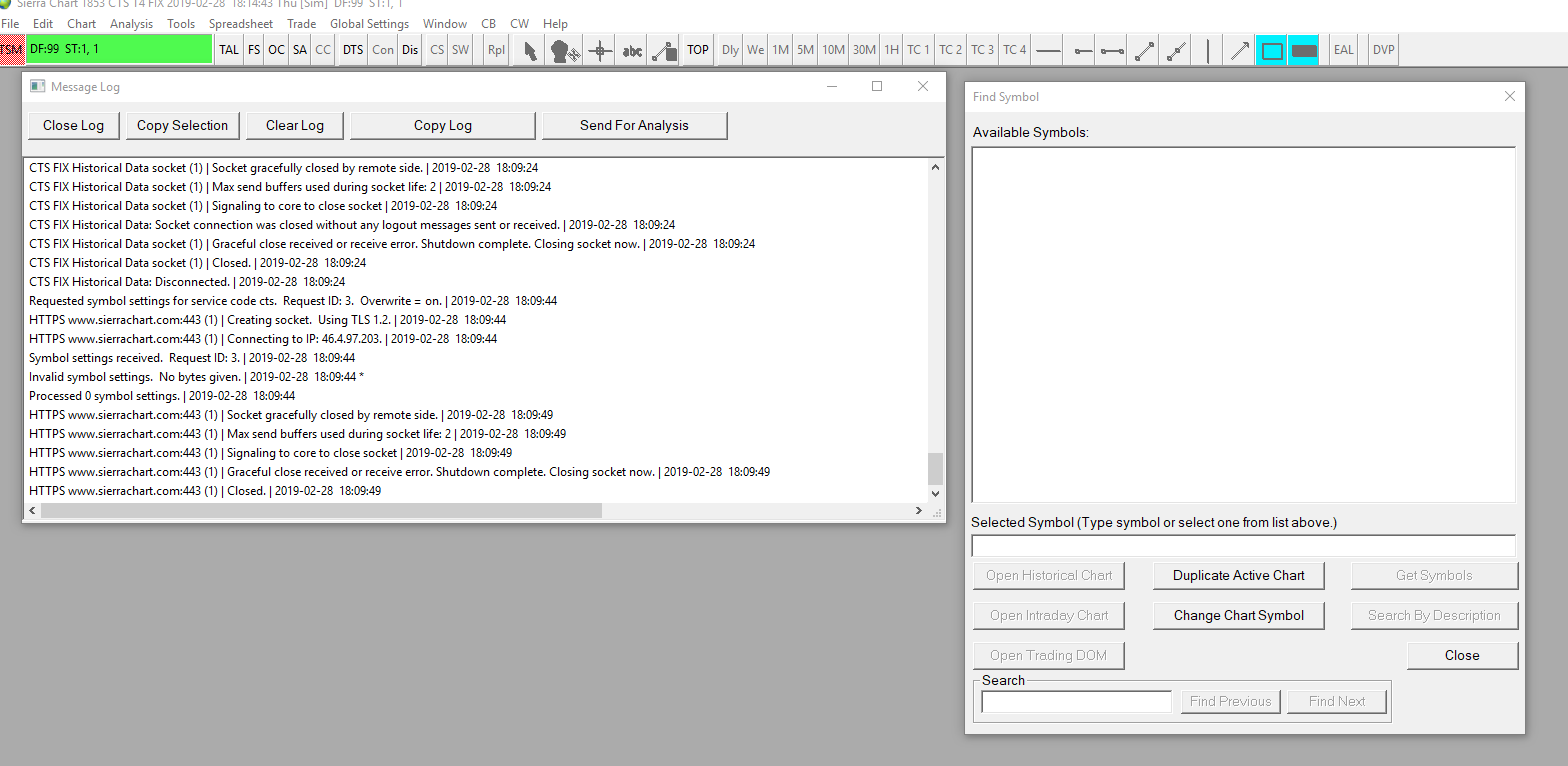Click the TC 3 toolbar button

point(983,50)
